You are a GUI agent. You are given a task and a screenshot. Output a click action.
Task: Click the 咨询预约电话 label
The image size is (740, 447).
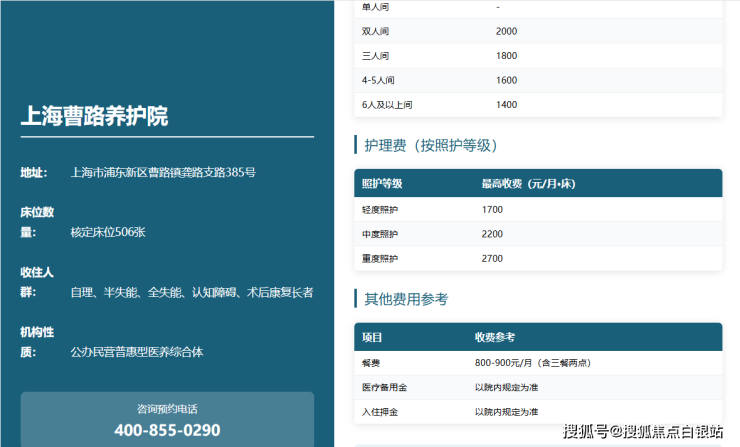coord(167,409)
